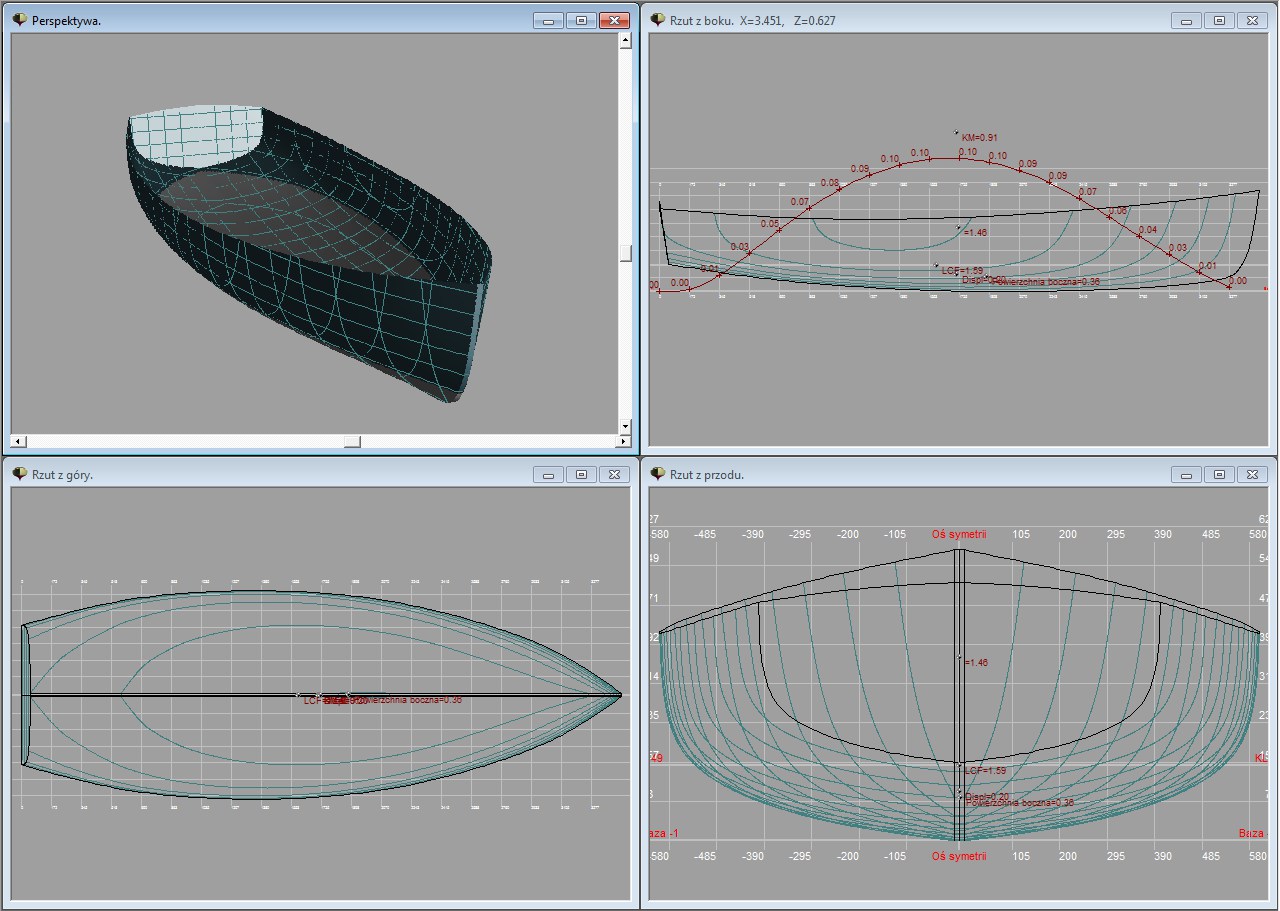Screen dimensions: 1280x911
Task: Click the Perspektywa horizontal scrollbar left arrow
Action: (17, 441)
